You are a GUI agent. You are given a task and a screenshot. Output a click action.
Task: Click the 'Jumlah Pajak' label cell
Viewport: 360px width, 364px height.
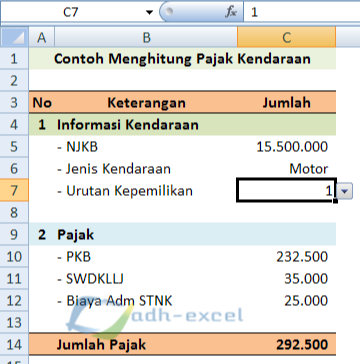pos(146,345)
